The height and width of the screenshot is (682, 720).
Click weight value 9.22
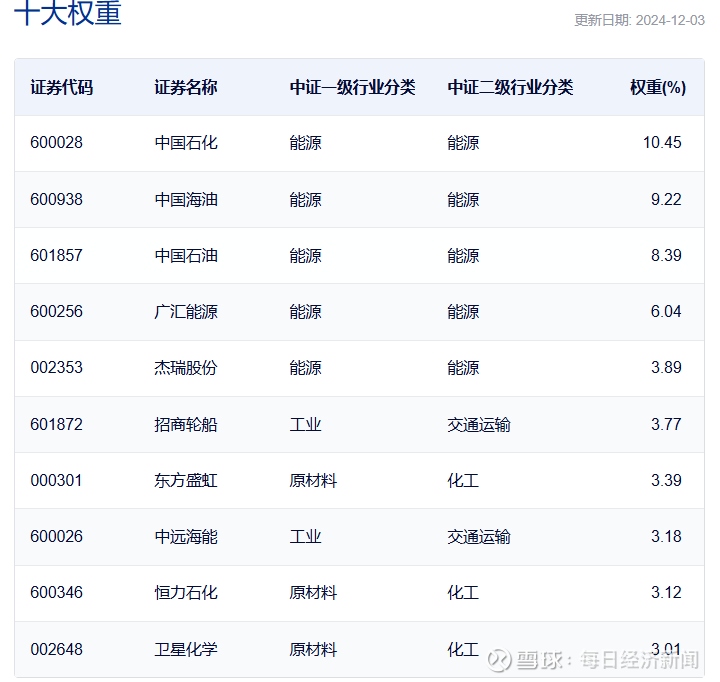666,199
